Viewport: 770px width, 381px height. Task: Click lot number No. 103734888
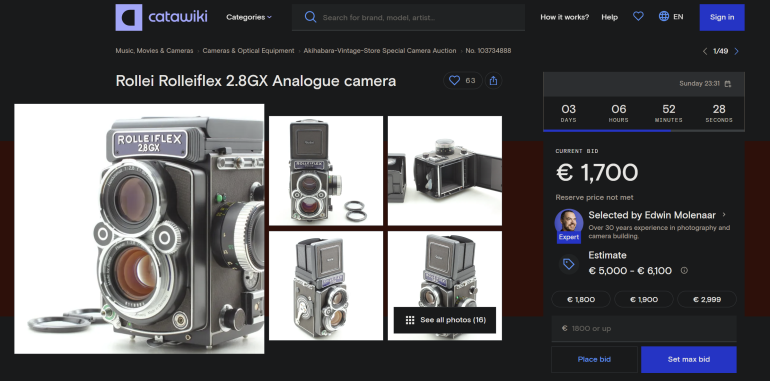tap(488, 51)
